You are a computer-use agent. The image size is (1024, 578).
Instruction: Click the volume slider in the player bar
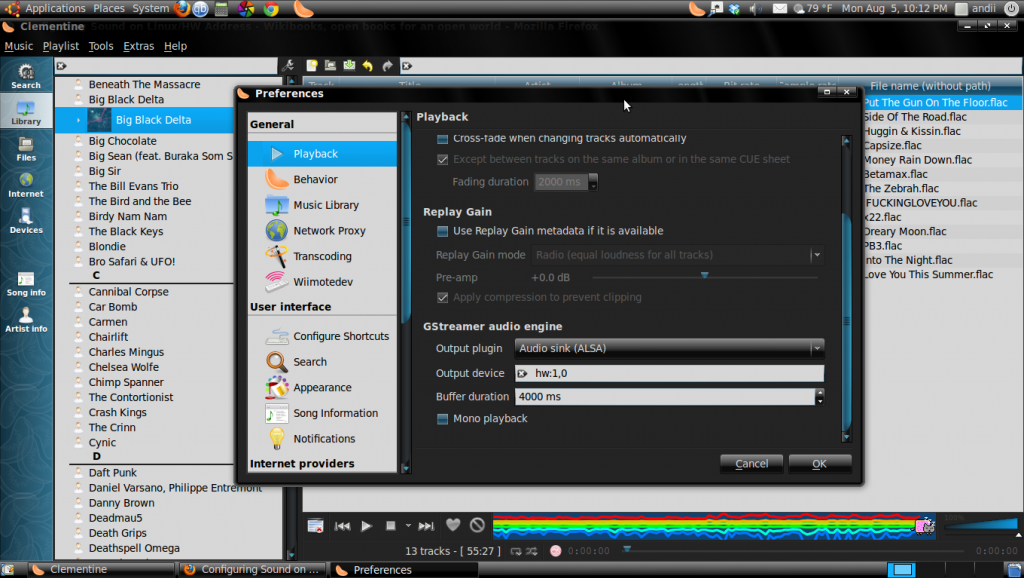pos(980,525)
